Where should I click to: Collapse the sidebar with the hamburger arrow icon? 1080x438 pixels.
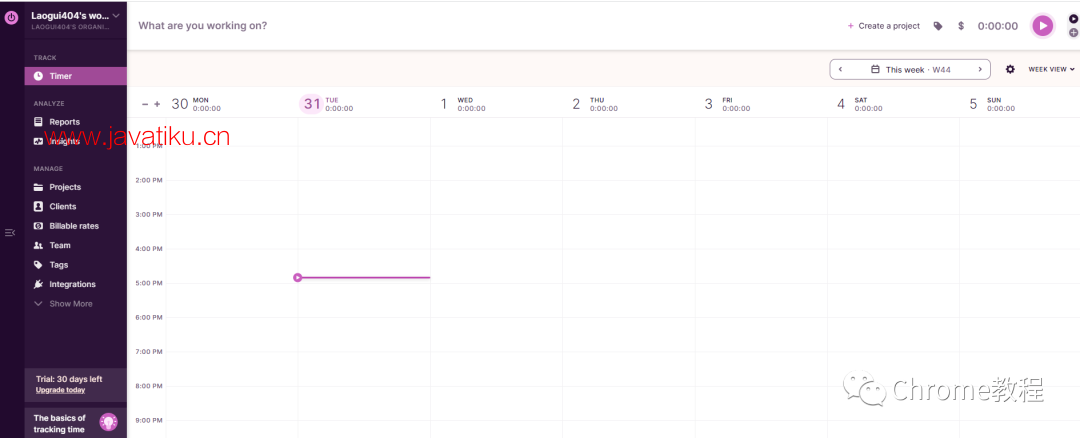(x=10, y=233)
